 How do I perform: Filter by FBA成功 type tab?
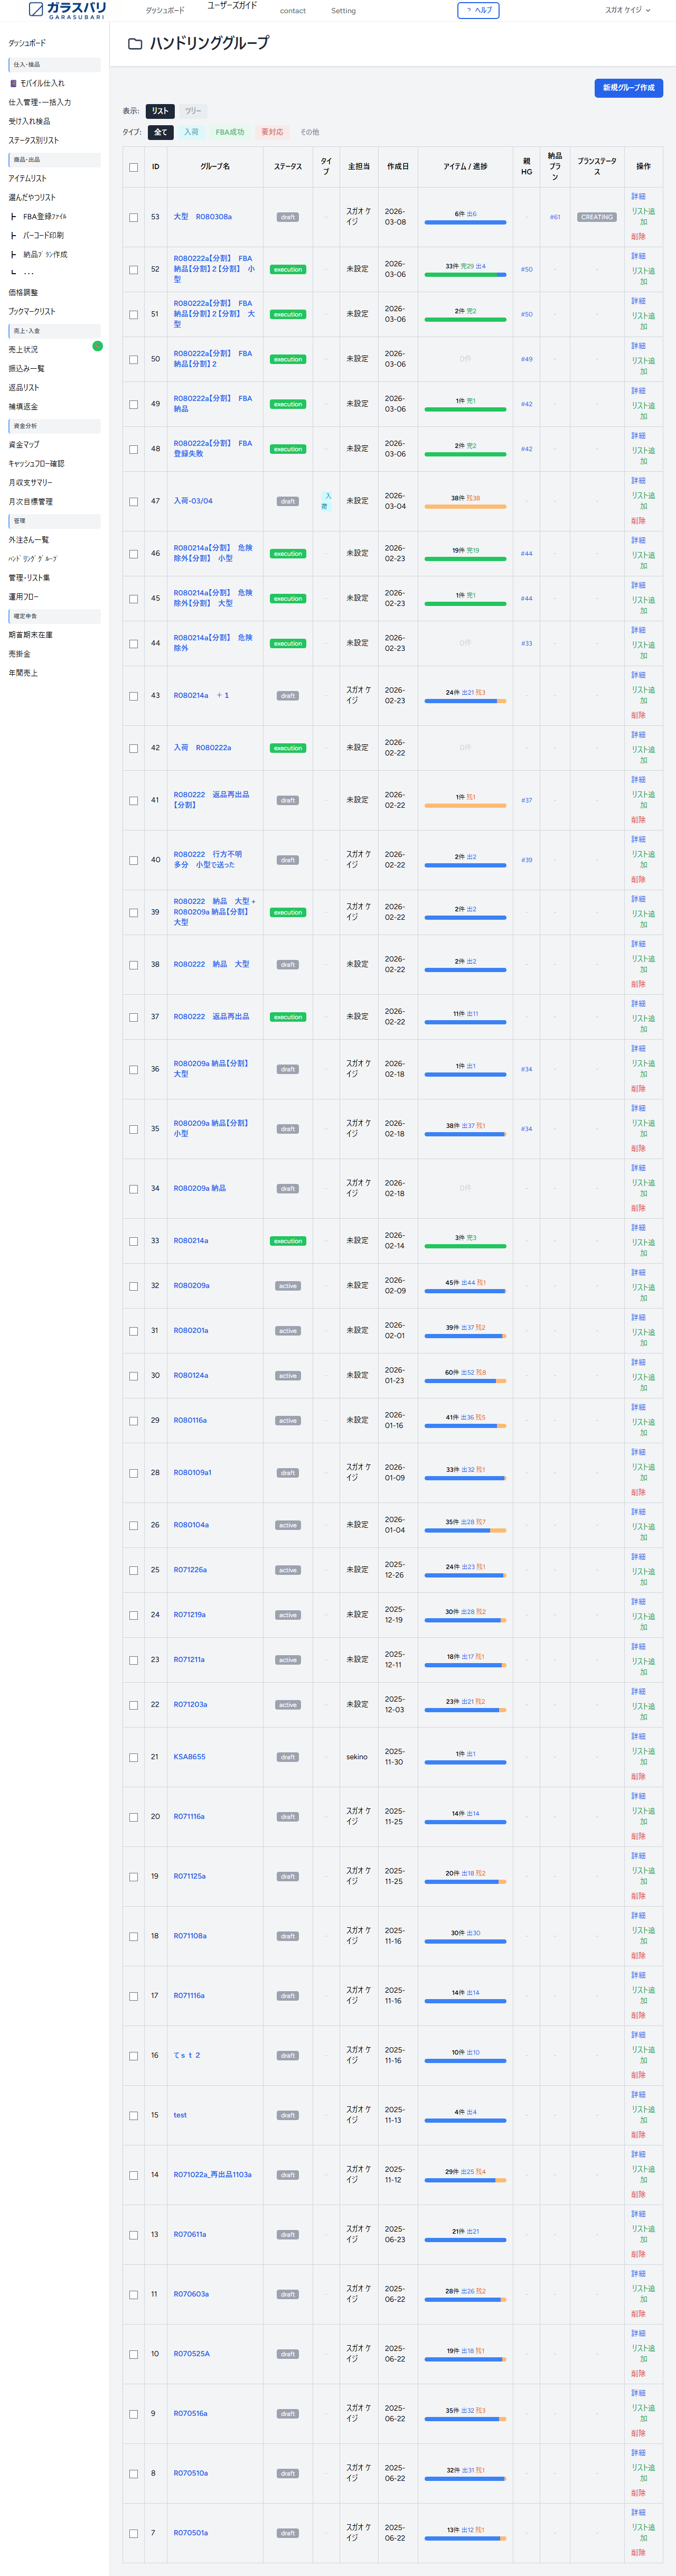(x=229, y=132)
